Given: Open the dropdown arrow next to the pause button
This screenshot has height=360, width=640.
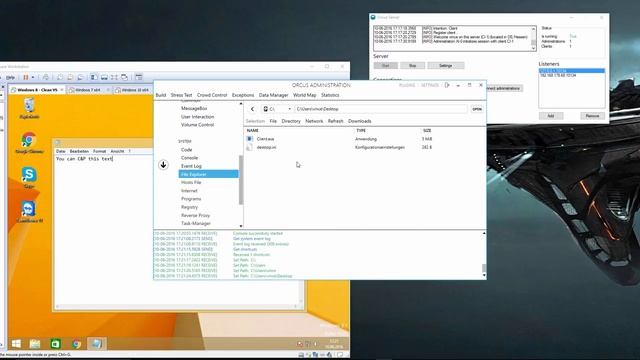Looking at the screenshot, I should coord(33,77).
